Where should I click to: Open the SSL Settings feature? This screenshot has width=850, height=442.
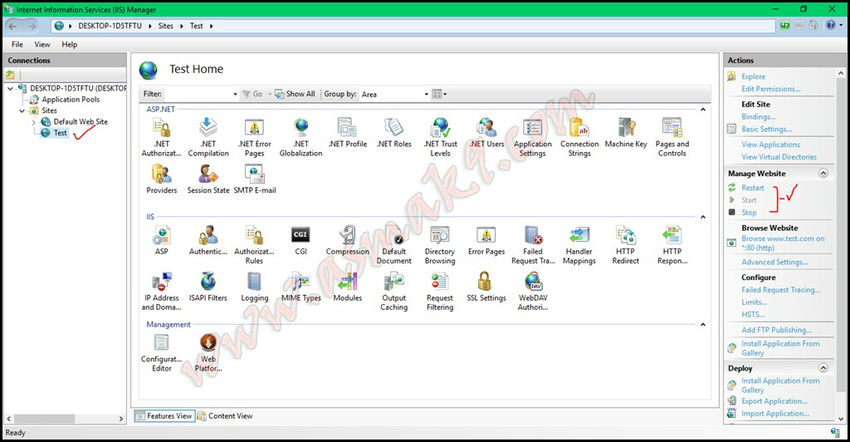[486, 287]
